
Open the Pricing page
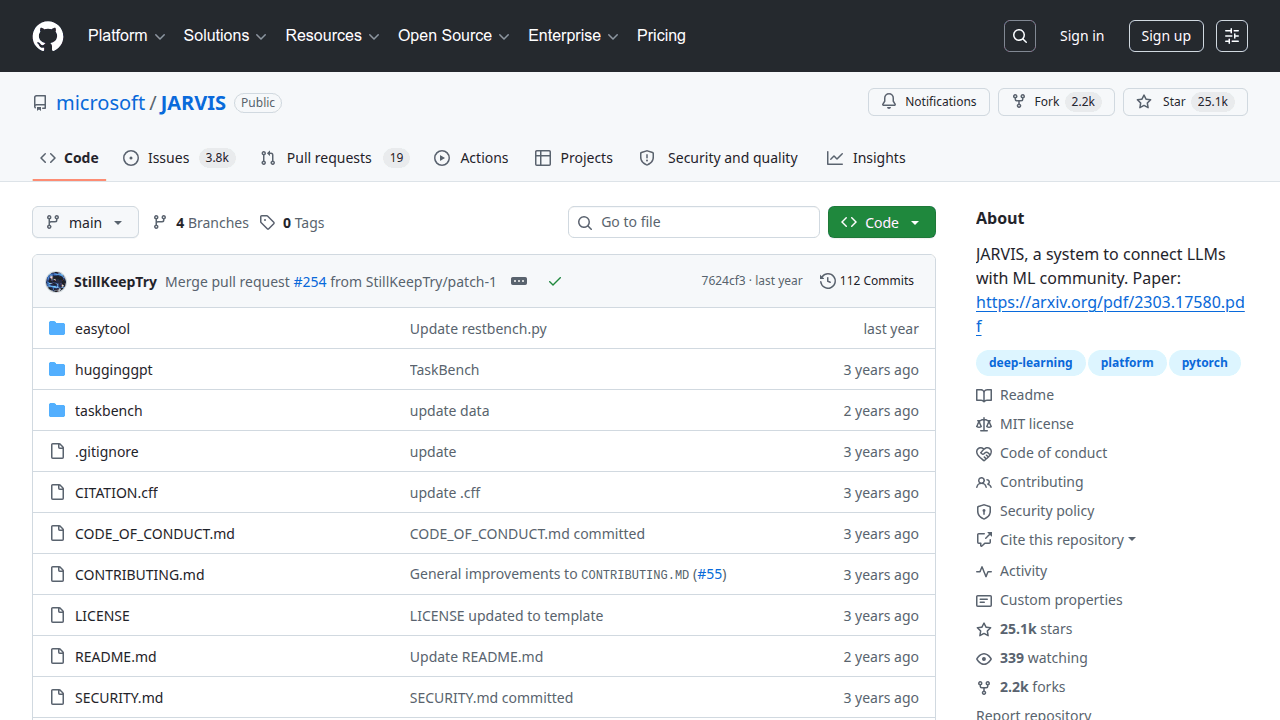tap(661, 36)
